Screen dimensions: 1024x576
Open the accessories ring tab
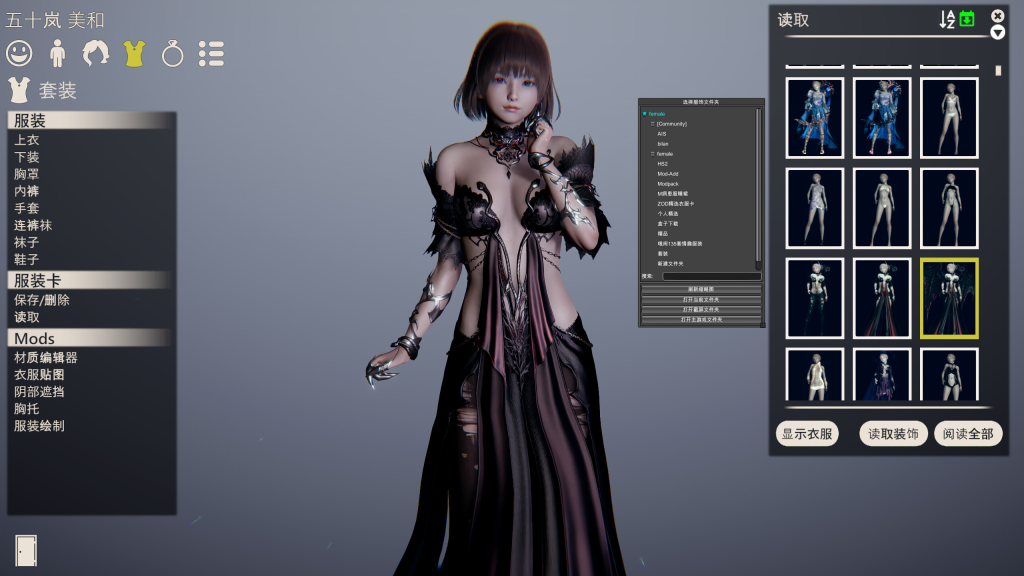coord(172,54)
